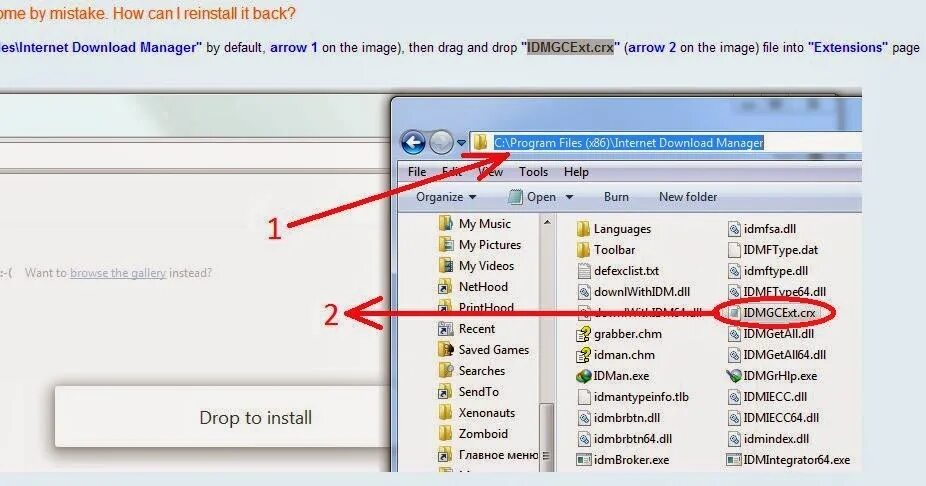Screen dimensions: 926x486
Task: Select Recent in navigation pane
Action: point(467,329)
